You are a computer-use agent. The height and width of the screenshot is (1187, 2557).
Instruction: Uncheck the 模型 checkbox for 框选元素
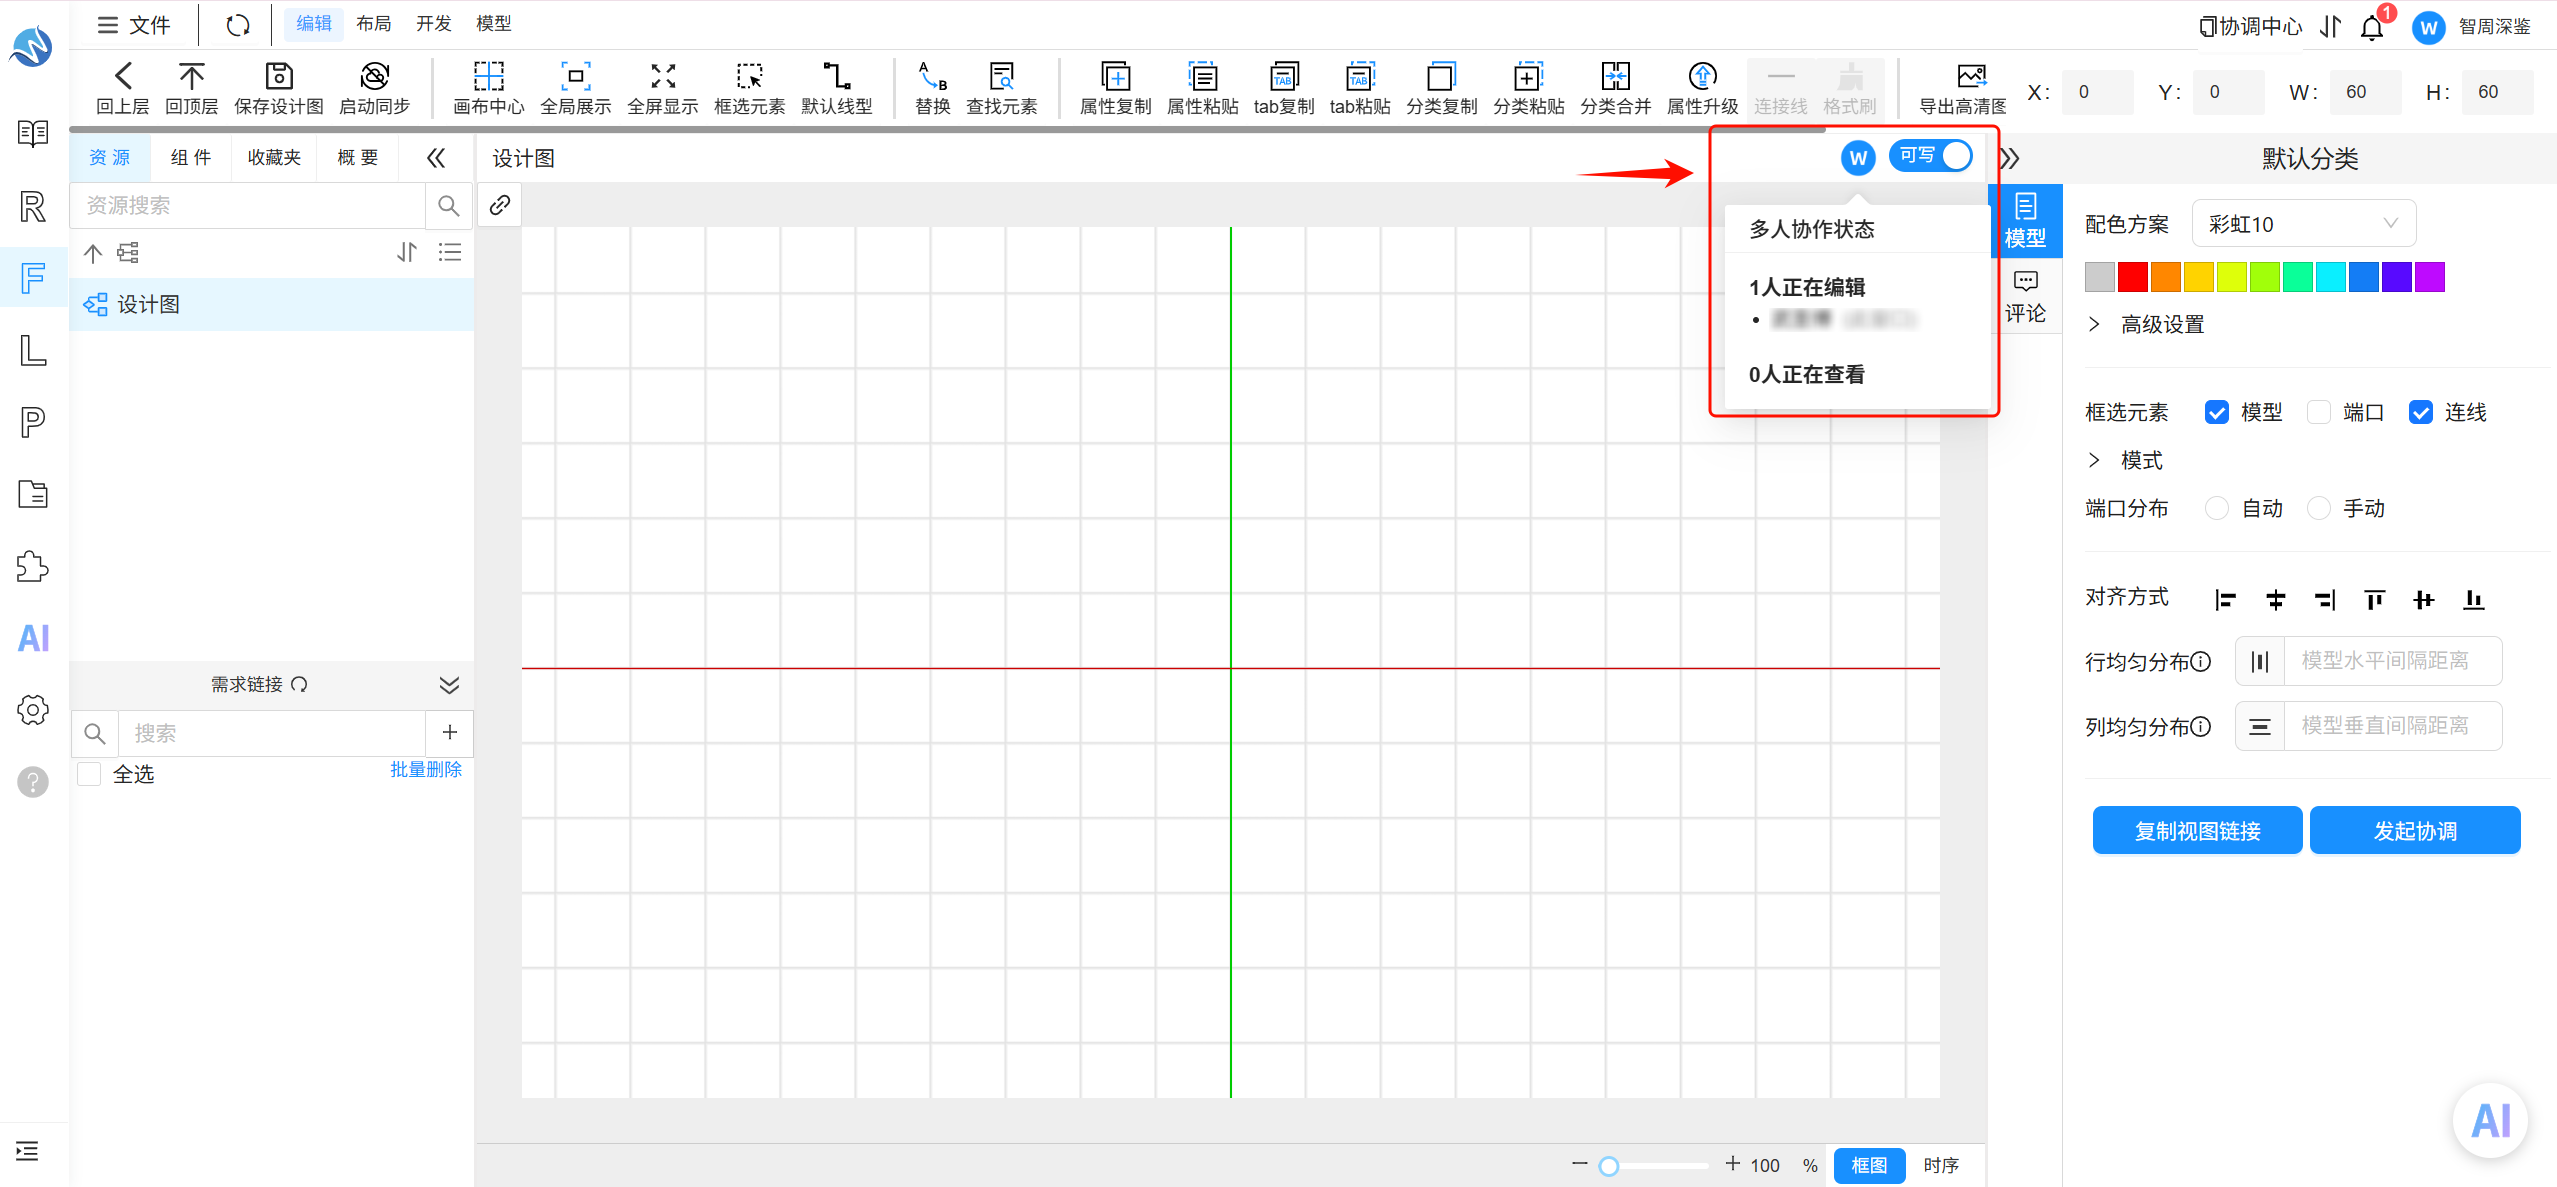tap(2216, 412)
